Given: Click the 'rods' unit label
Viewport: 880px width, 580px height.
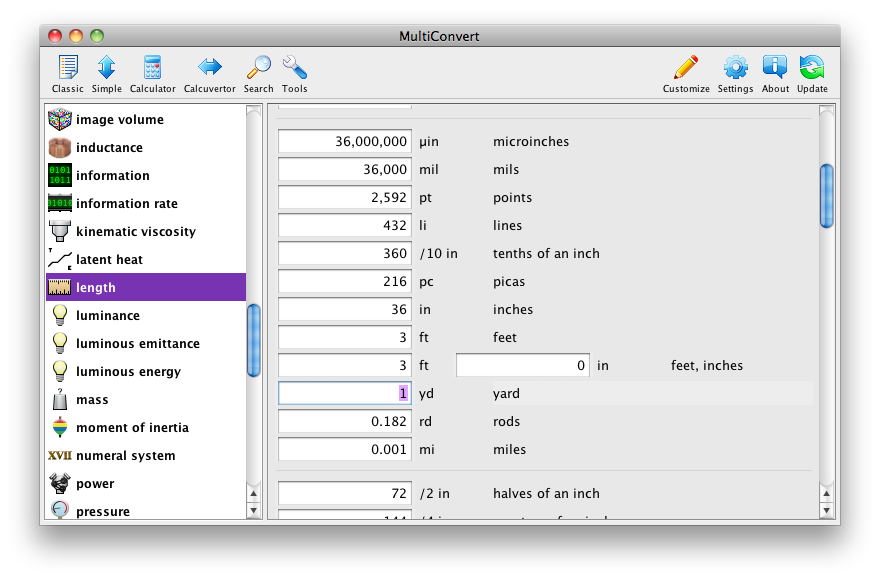Looking at the screenshot, I should click(506, 422).
